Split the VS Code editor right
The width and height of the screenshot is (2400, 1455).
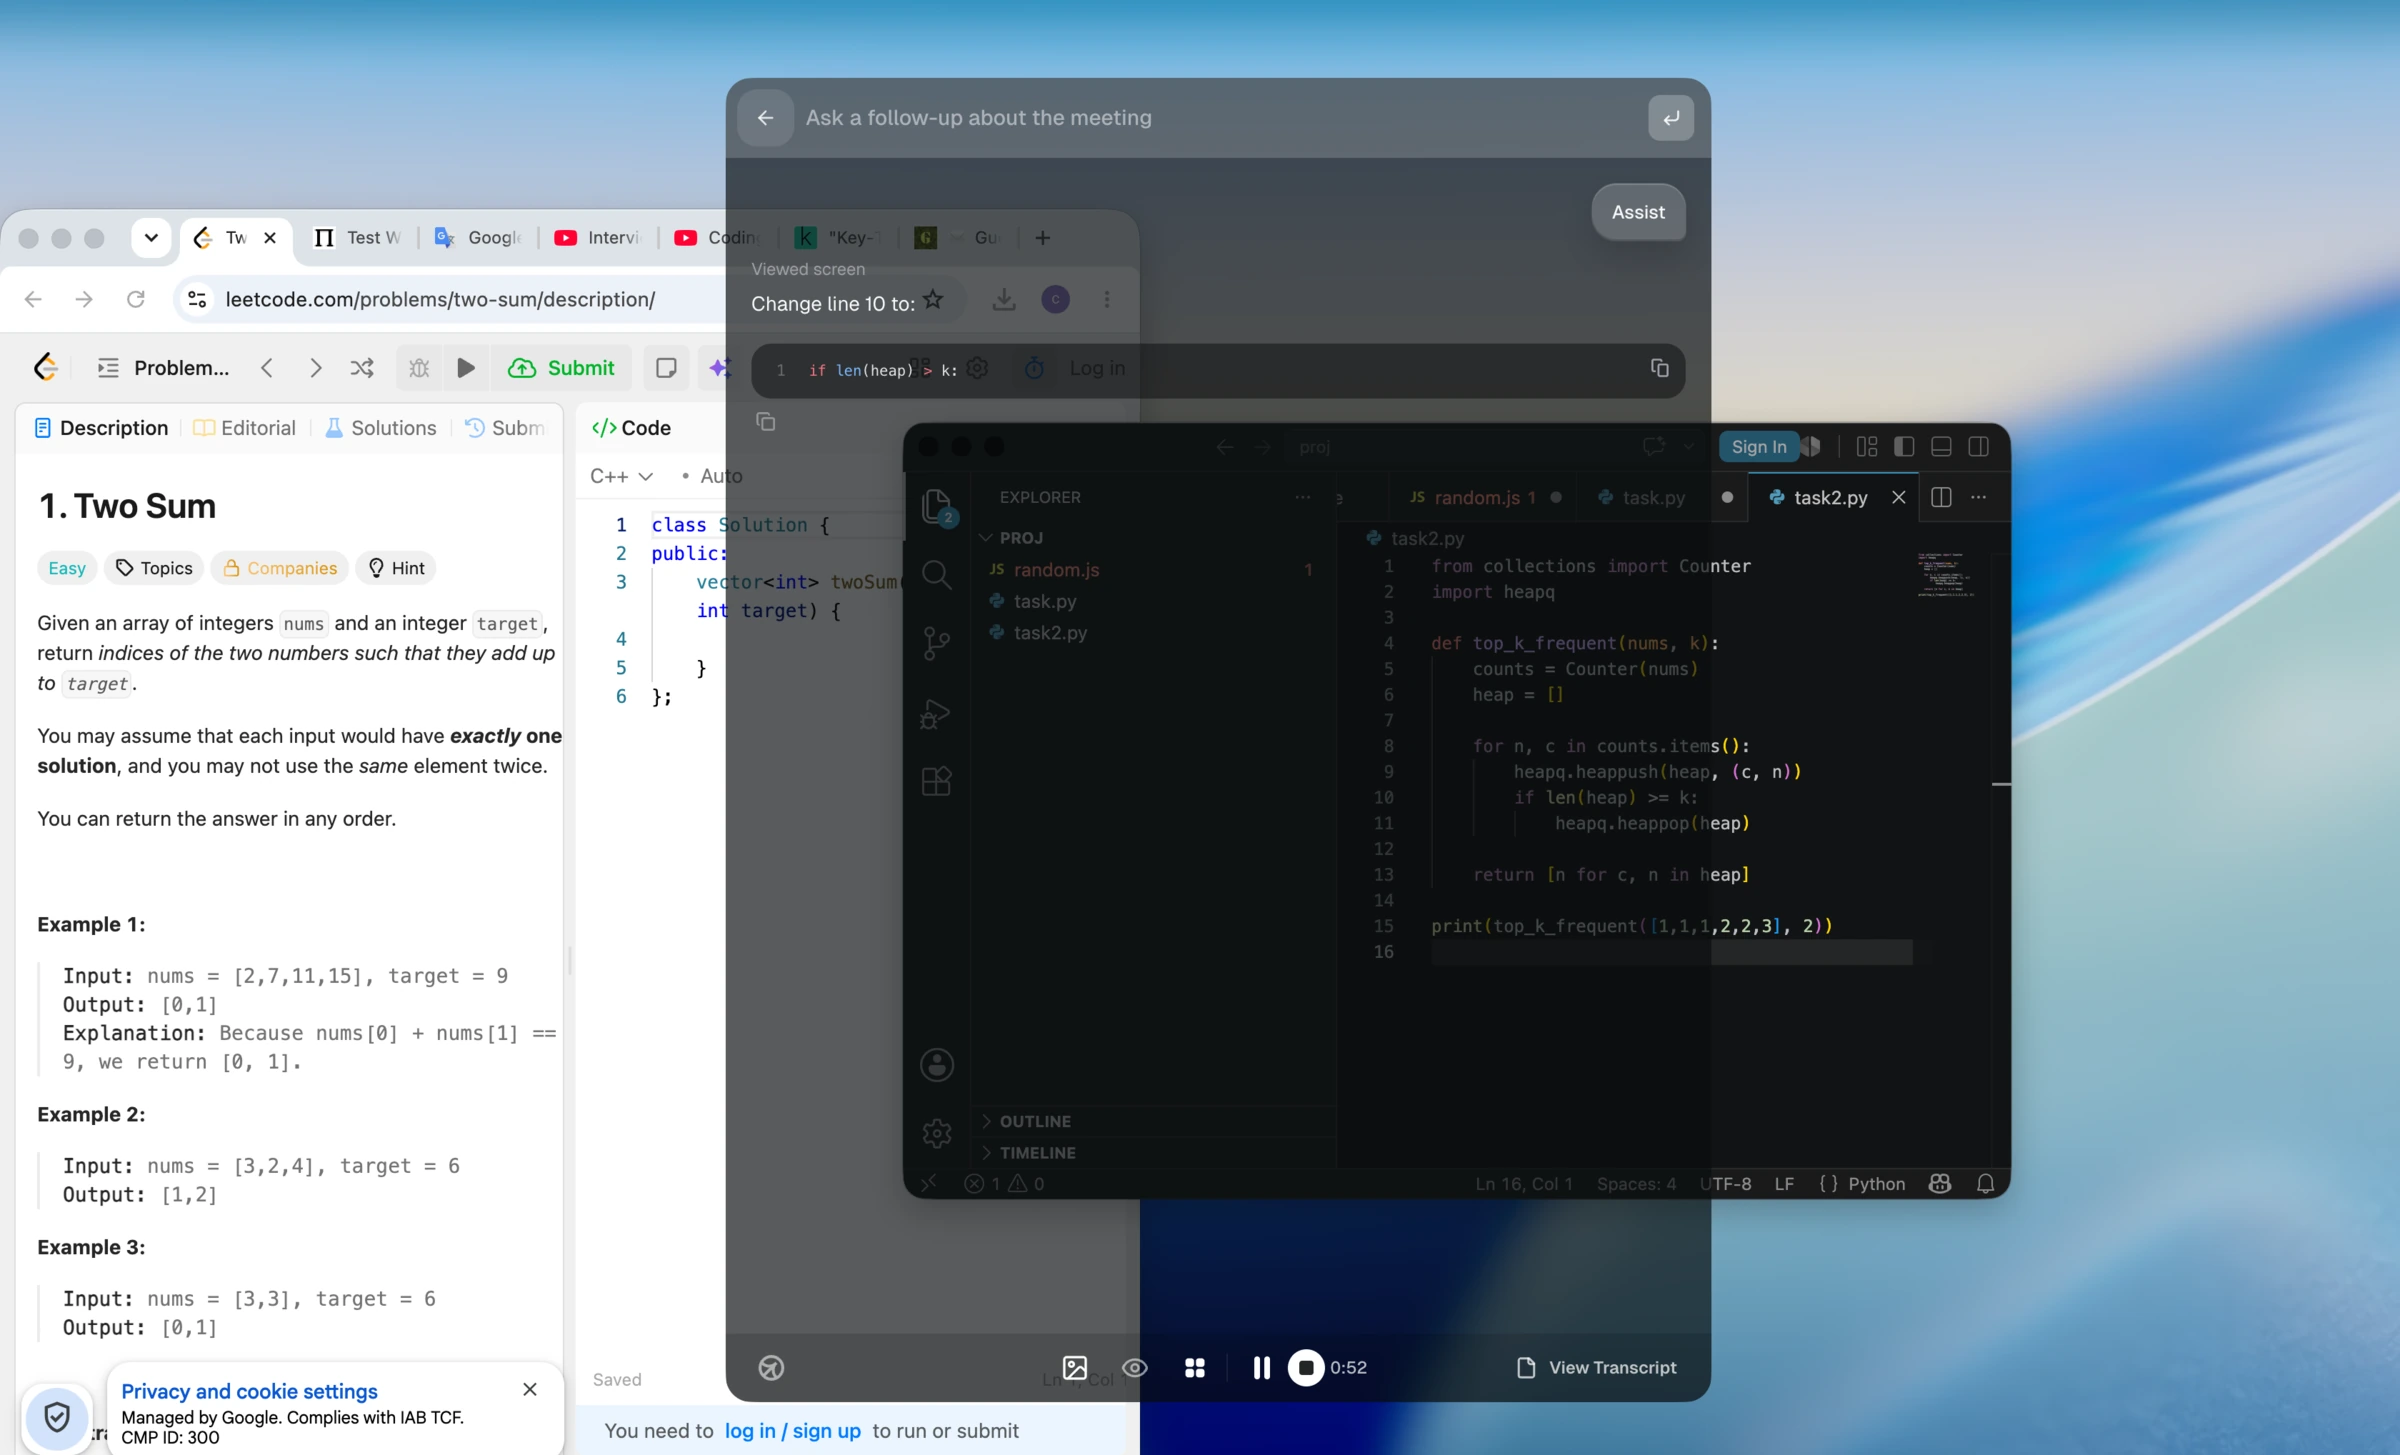coord(1940,497)
